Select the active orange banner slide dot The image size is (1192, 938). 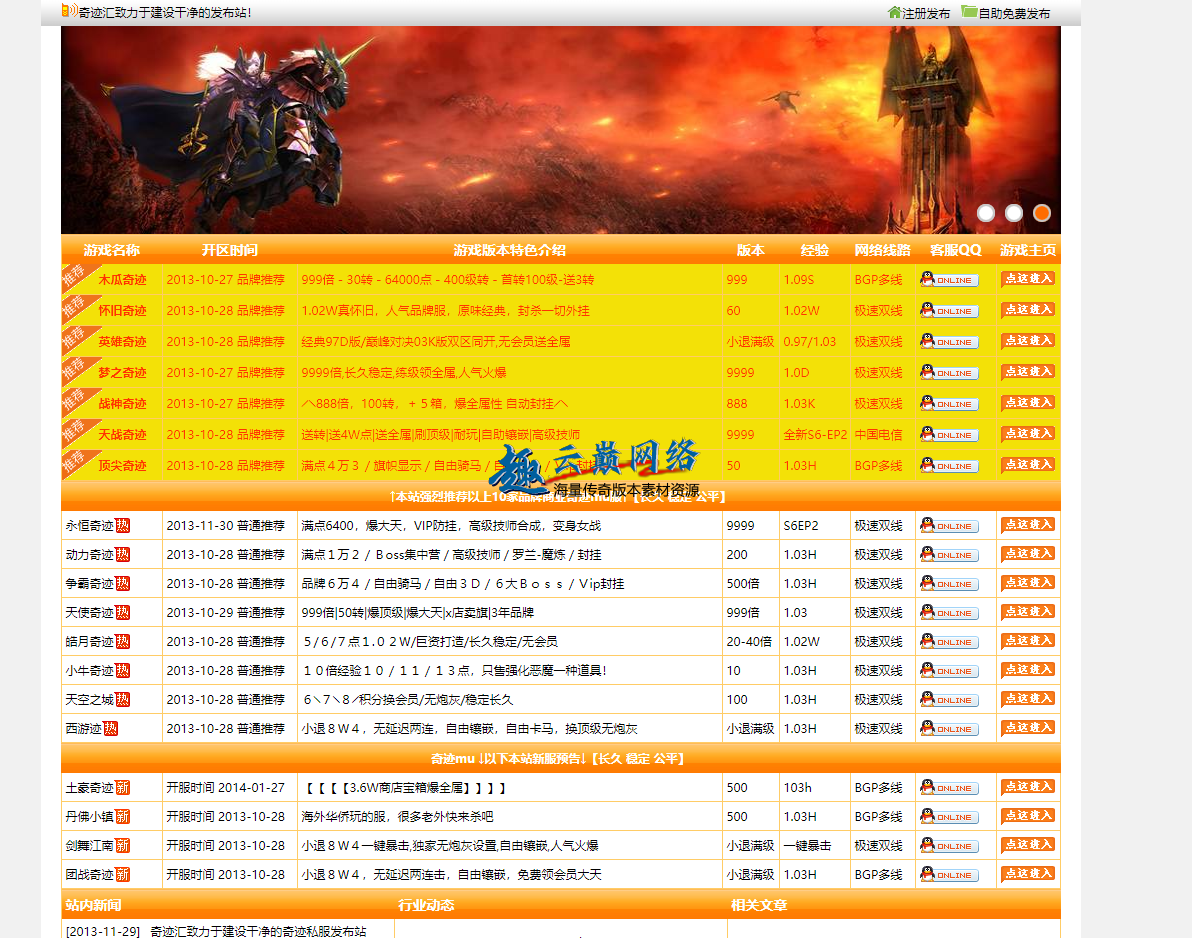tap(1042, 213)
